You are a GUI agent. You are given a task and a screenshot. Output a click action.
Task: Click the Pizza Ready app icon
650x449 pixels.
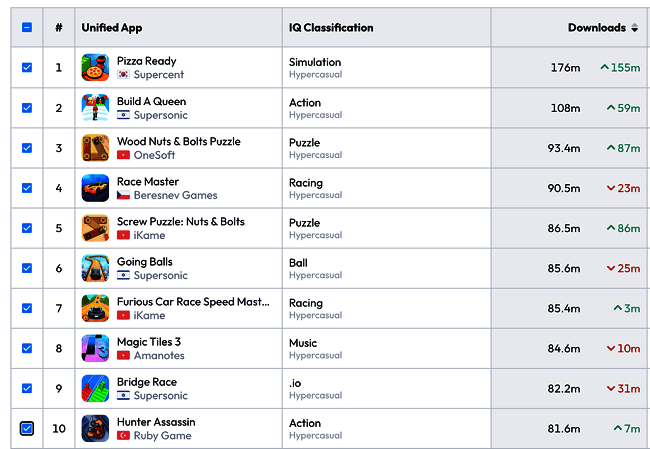coord(96,68)
